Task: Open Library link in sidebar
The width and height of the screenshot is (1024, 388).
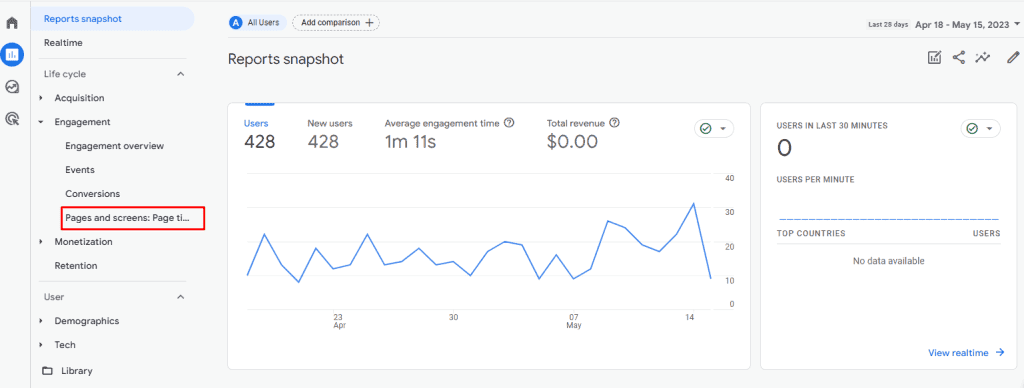Action: pyautogui.click(x=76, y=371)
